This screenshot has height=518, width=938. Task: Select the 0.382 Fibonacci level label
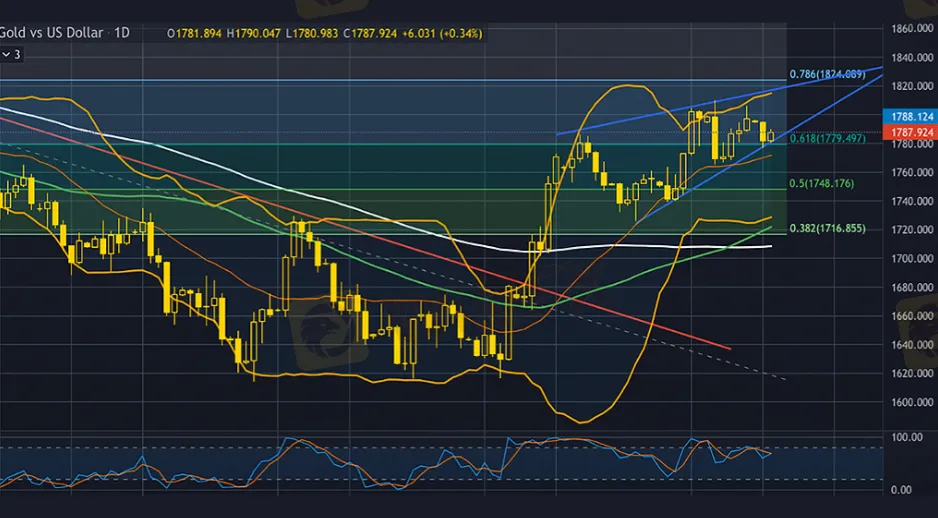(x=827, y=229)
